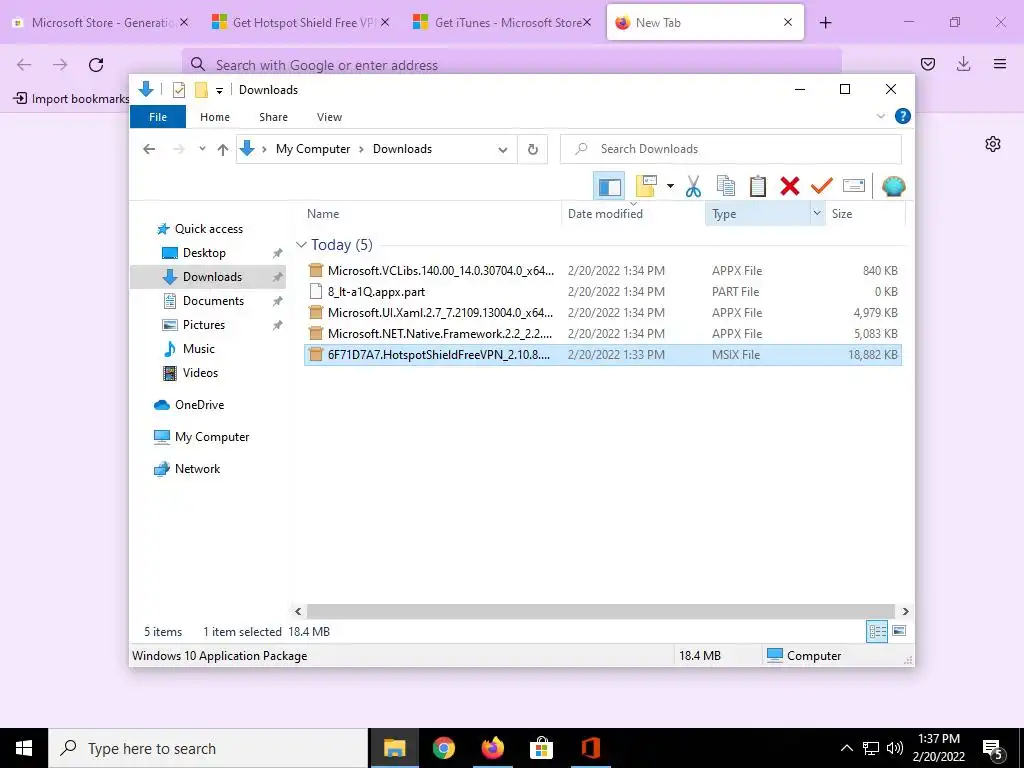Switch to details view icon
Image resolution: width=1024 pixels, height=768 pixels.
[877, 631]
